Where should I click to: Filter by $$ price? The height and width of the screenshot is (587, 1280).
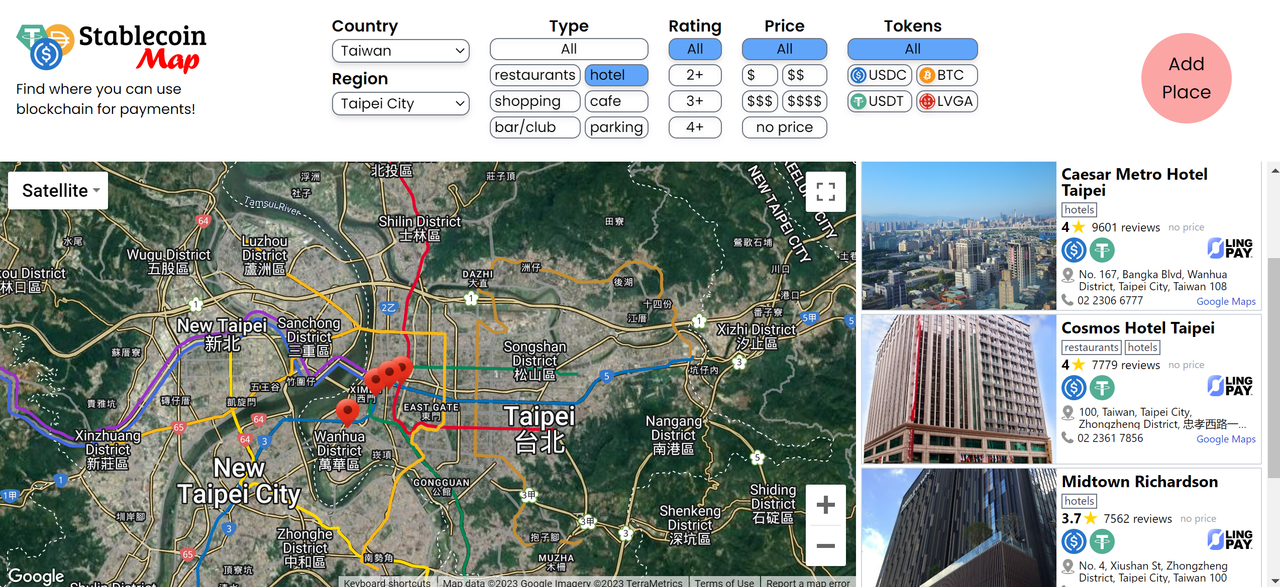pyautogui.click(x=805, y=75)
